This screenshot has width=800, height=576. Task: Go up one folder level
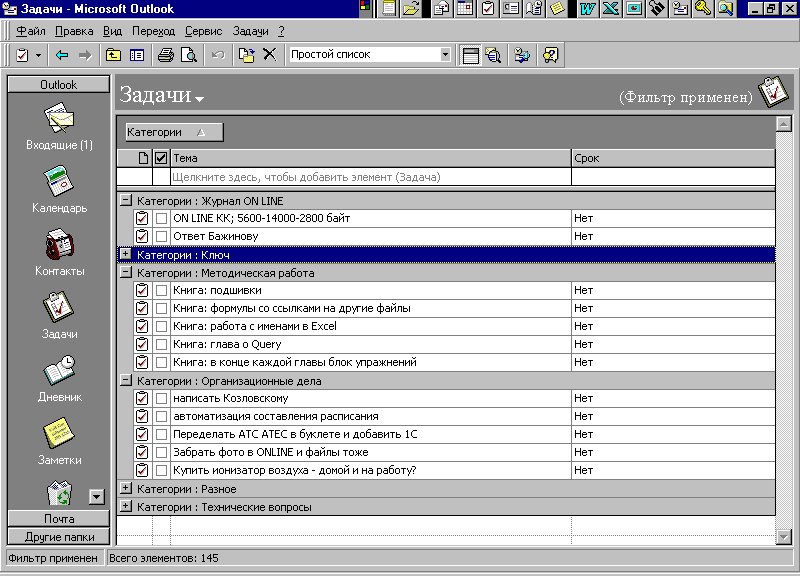(x=113, y=55)
